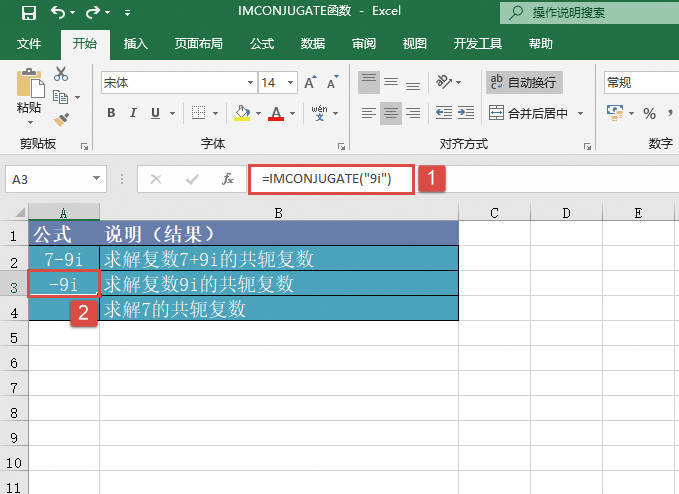Toggle the Wrap Text (自动换行) button
This screenshot has width=679, height=494.
[x=522, y=83]
